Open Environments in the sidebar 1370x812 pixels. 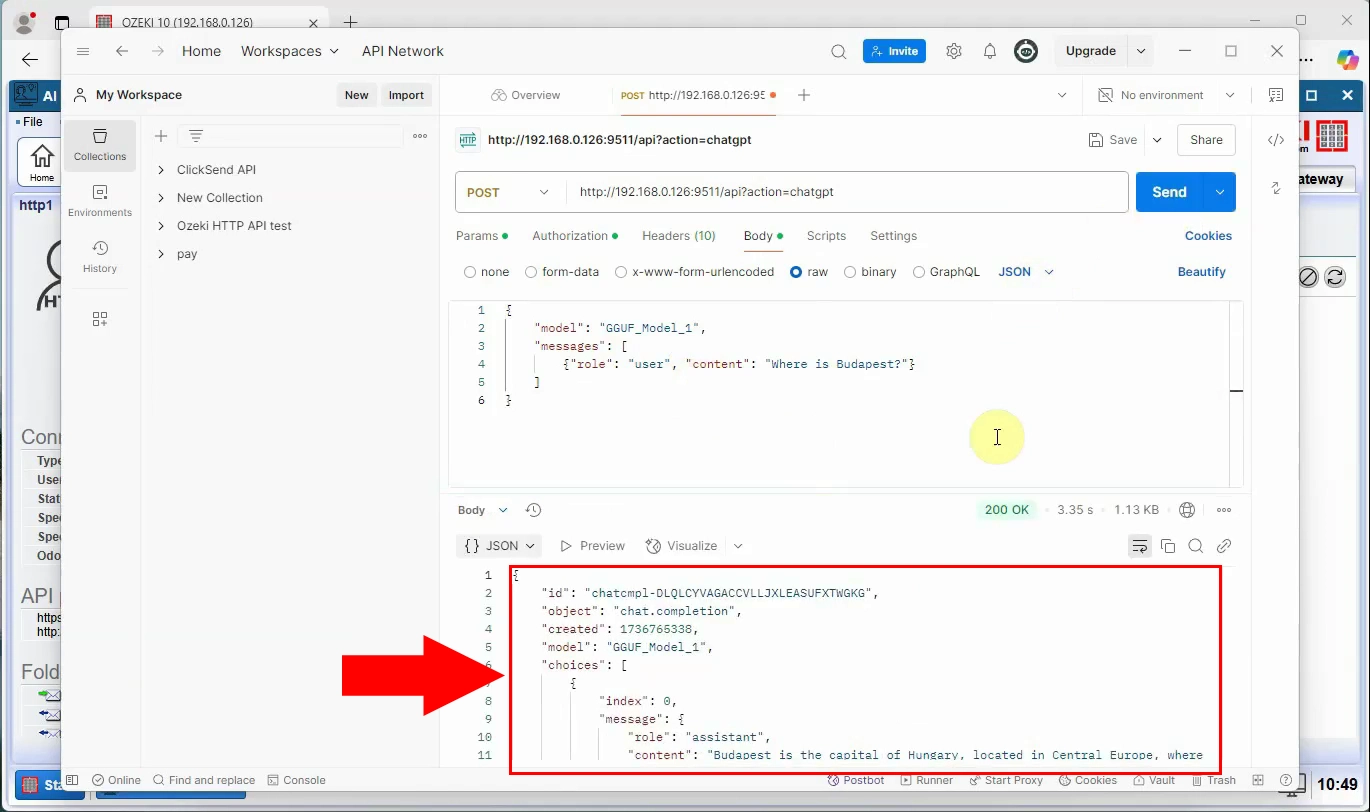100,201
